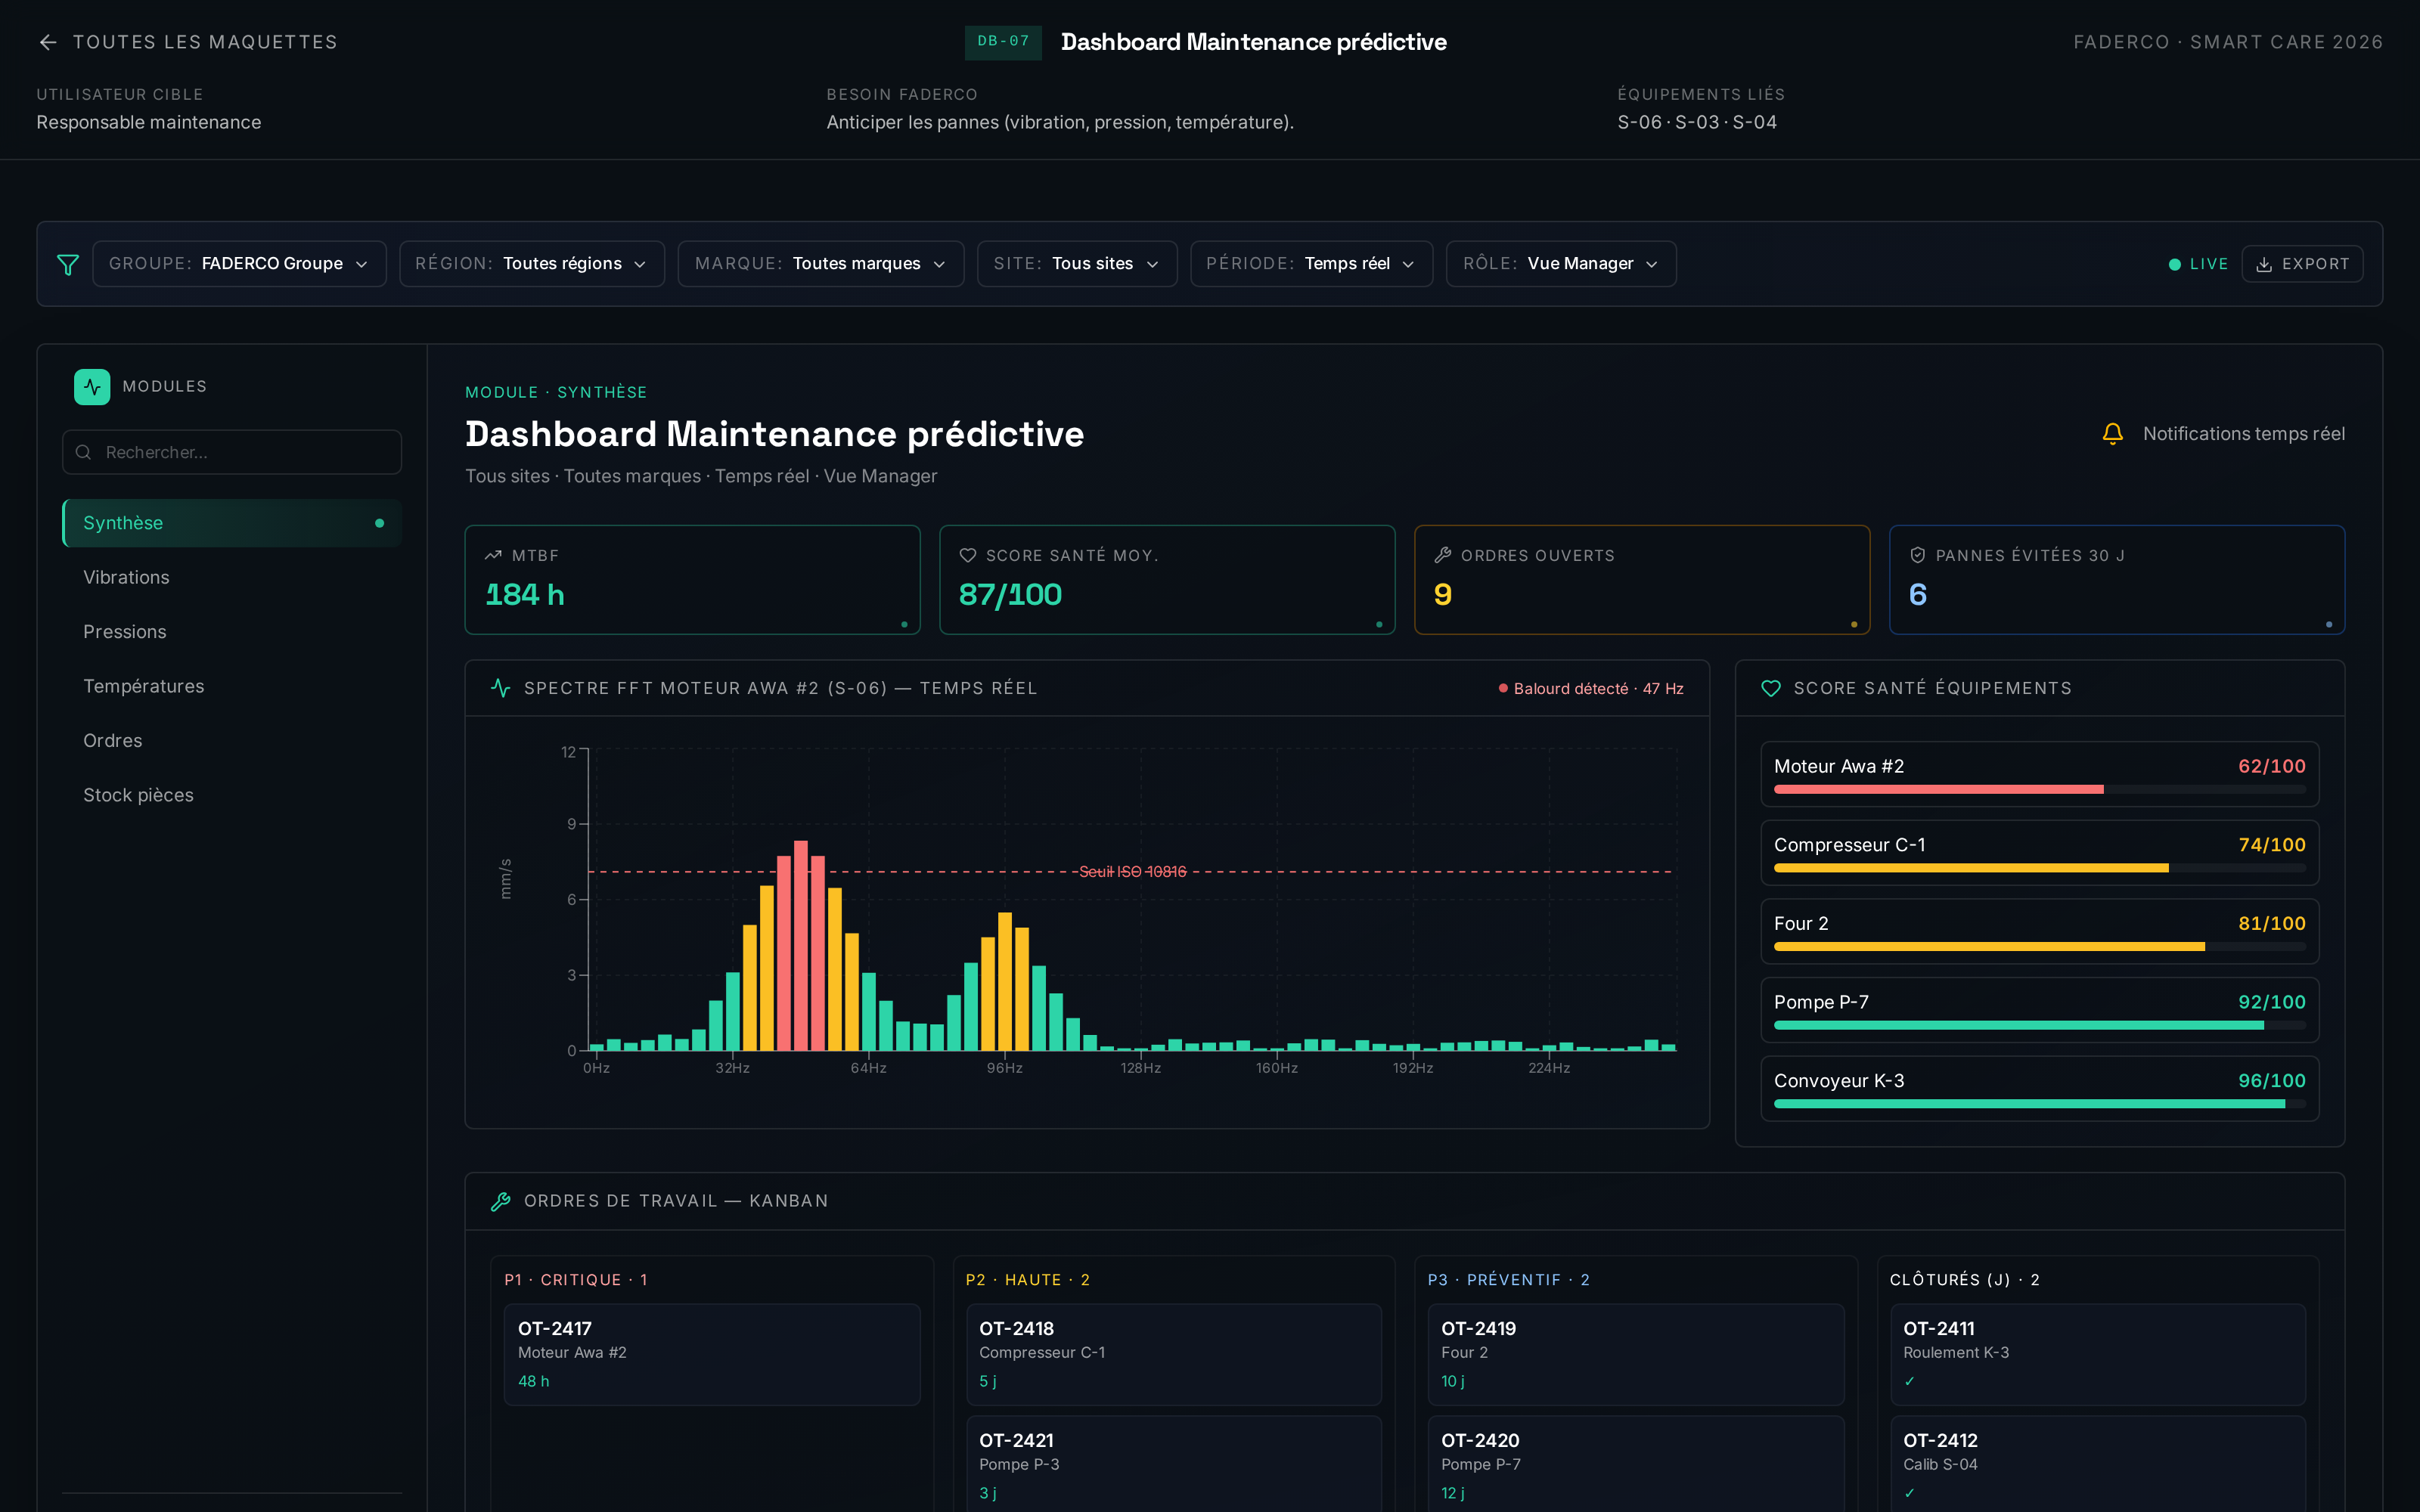Click the search magnifier icon in sidebar
This screenshot has width=2420, height=1512.
[84, 452]
